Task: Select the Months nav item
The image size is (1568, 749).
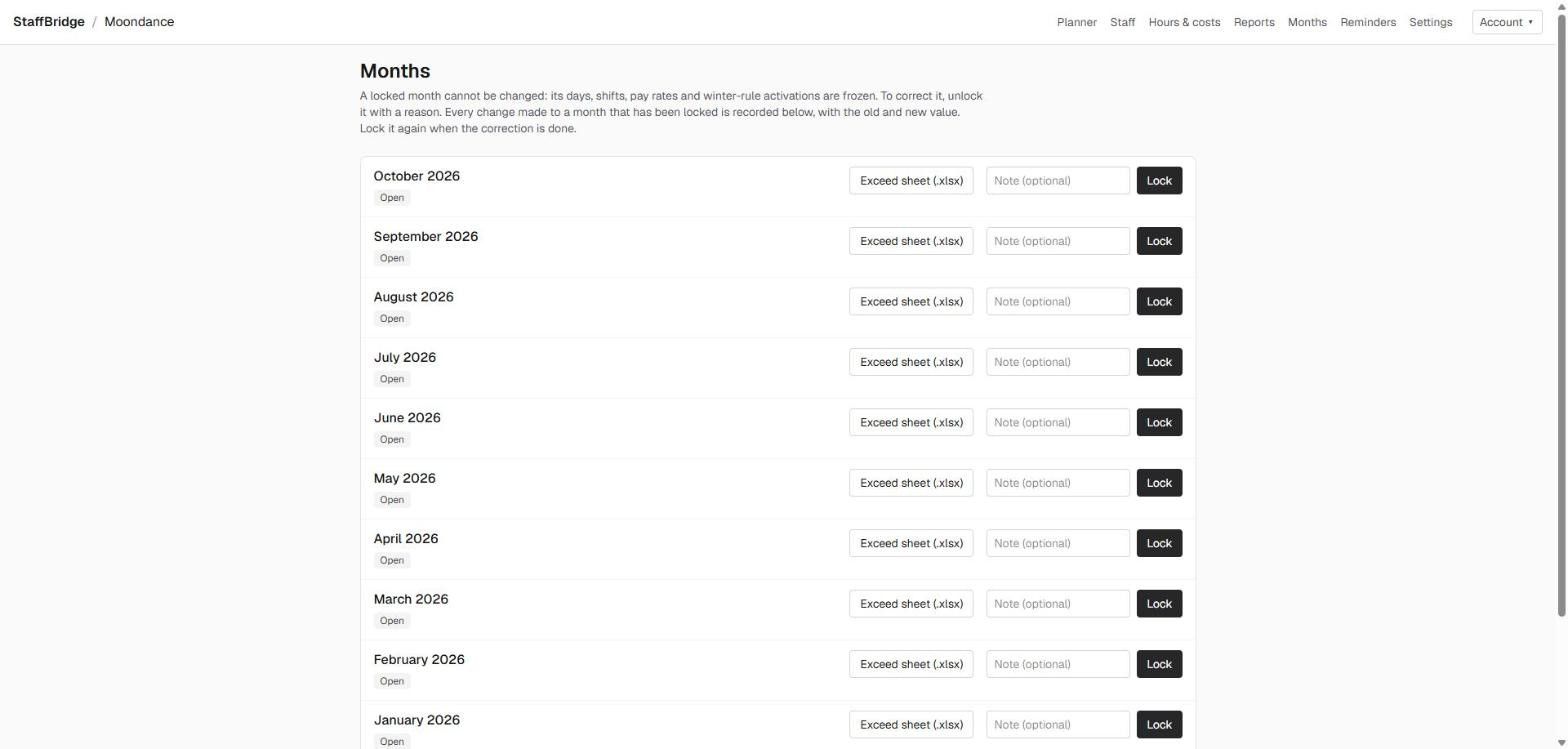Action: (x=1307, y=22)
